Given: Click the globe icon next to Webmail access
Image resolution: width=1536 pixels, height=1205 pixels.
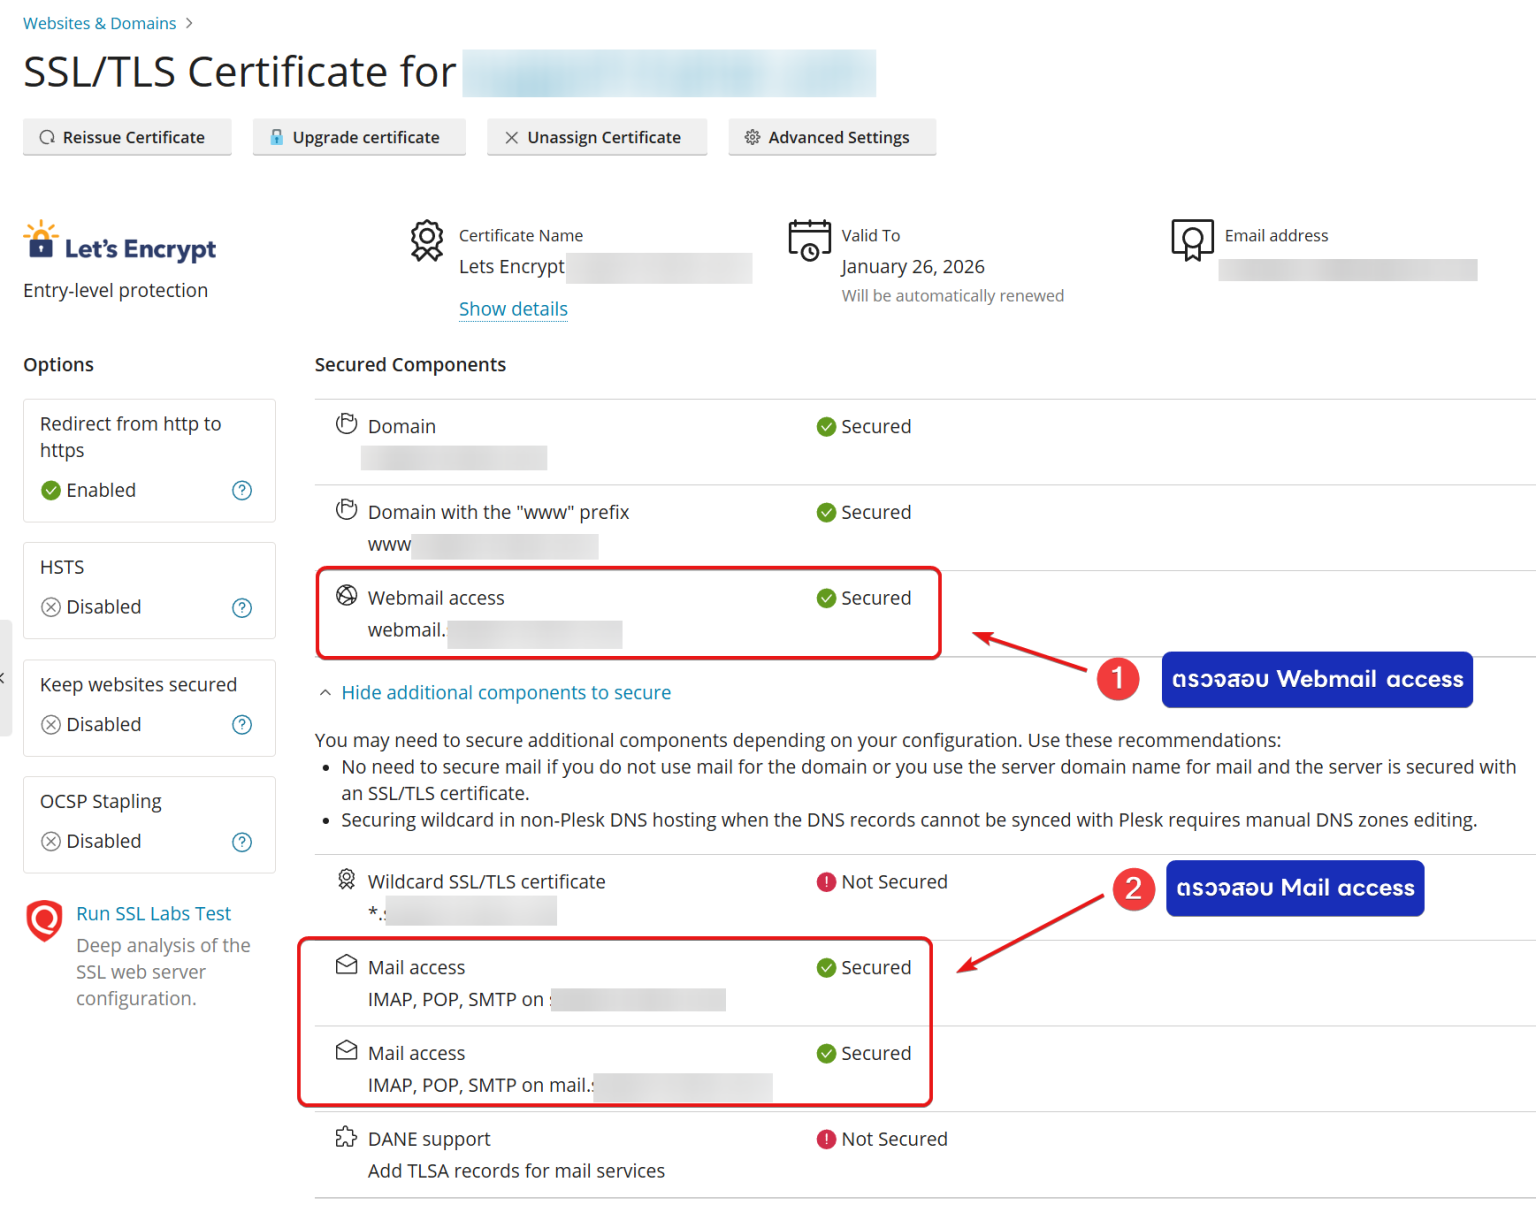Looking at the screenshot, I should pos(346,594).
